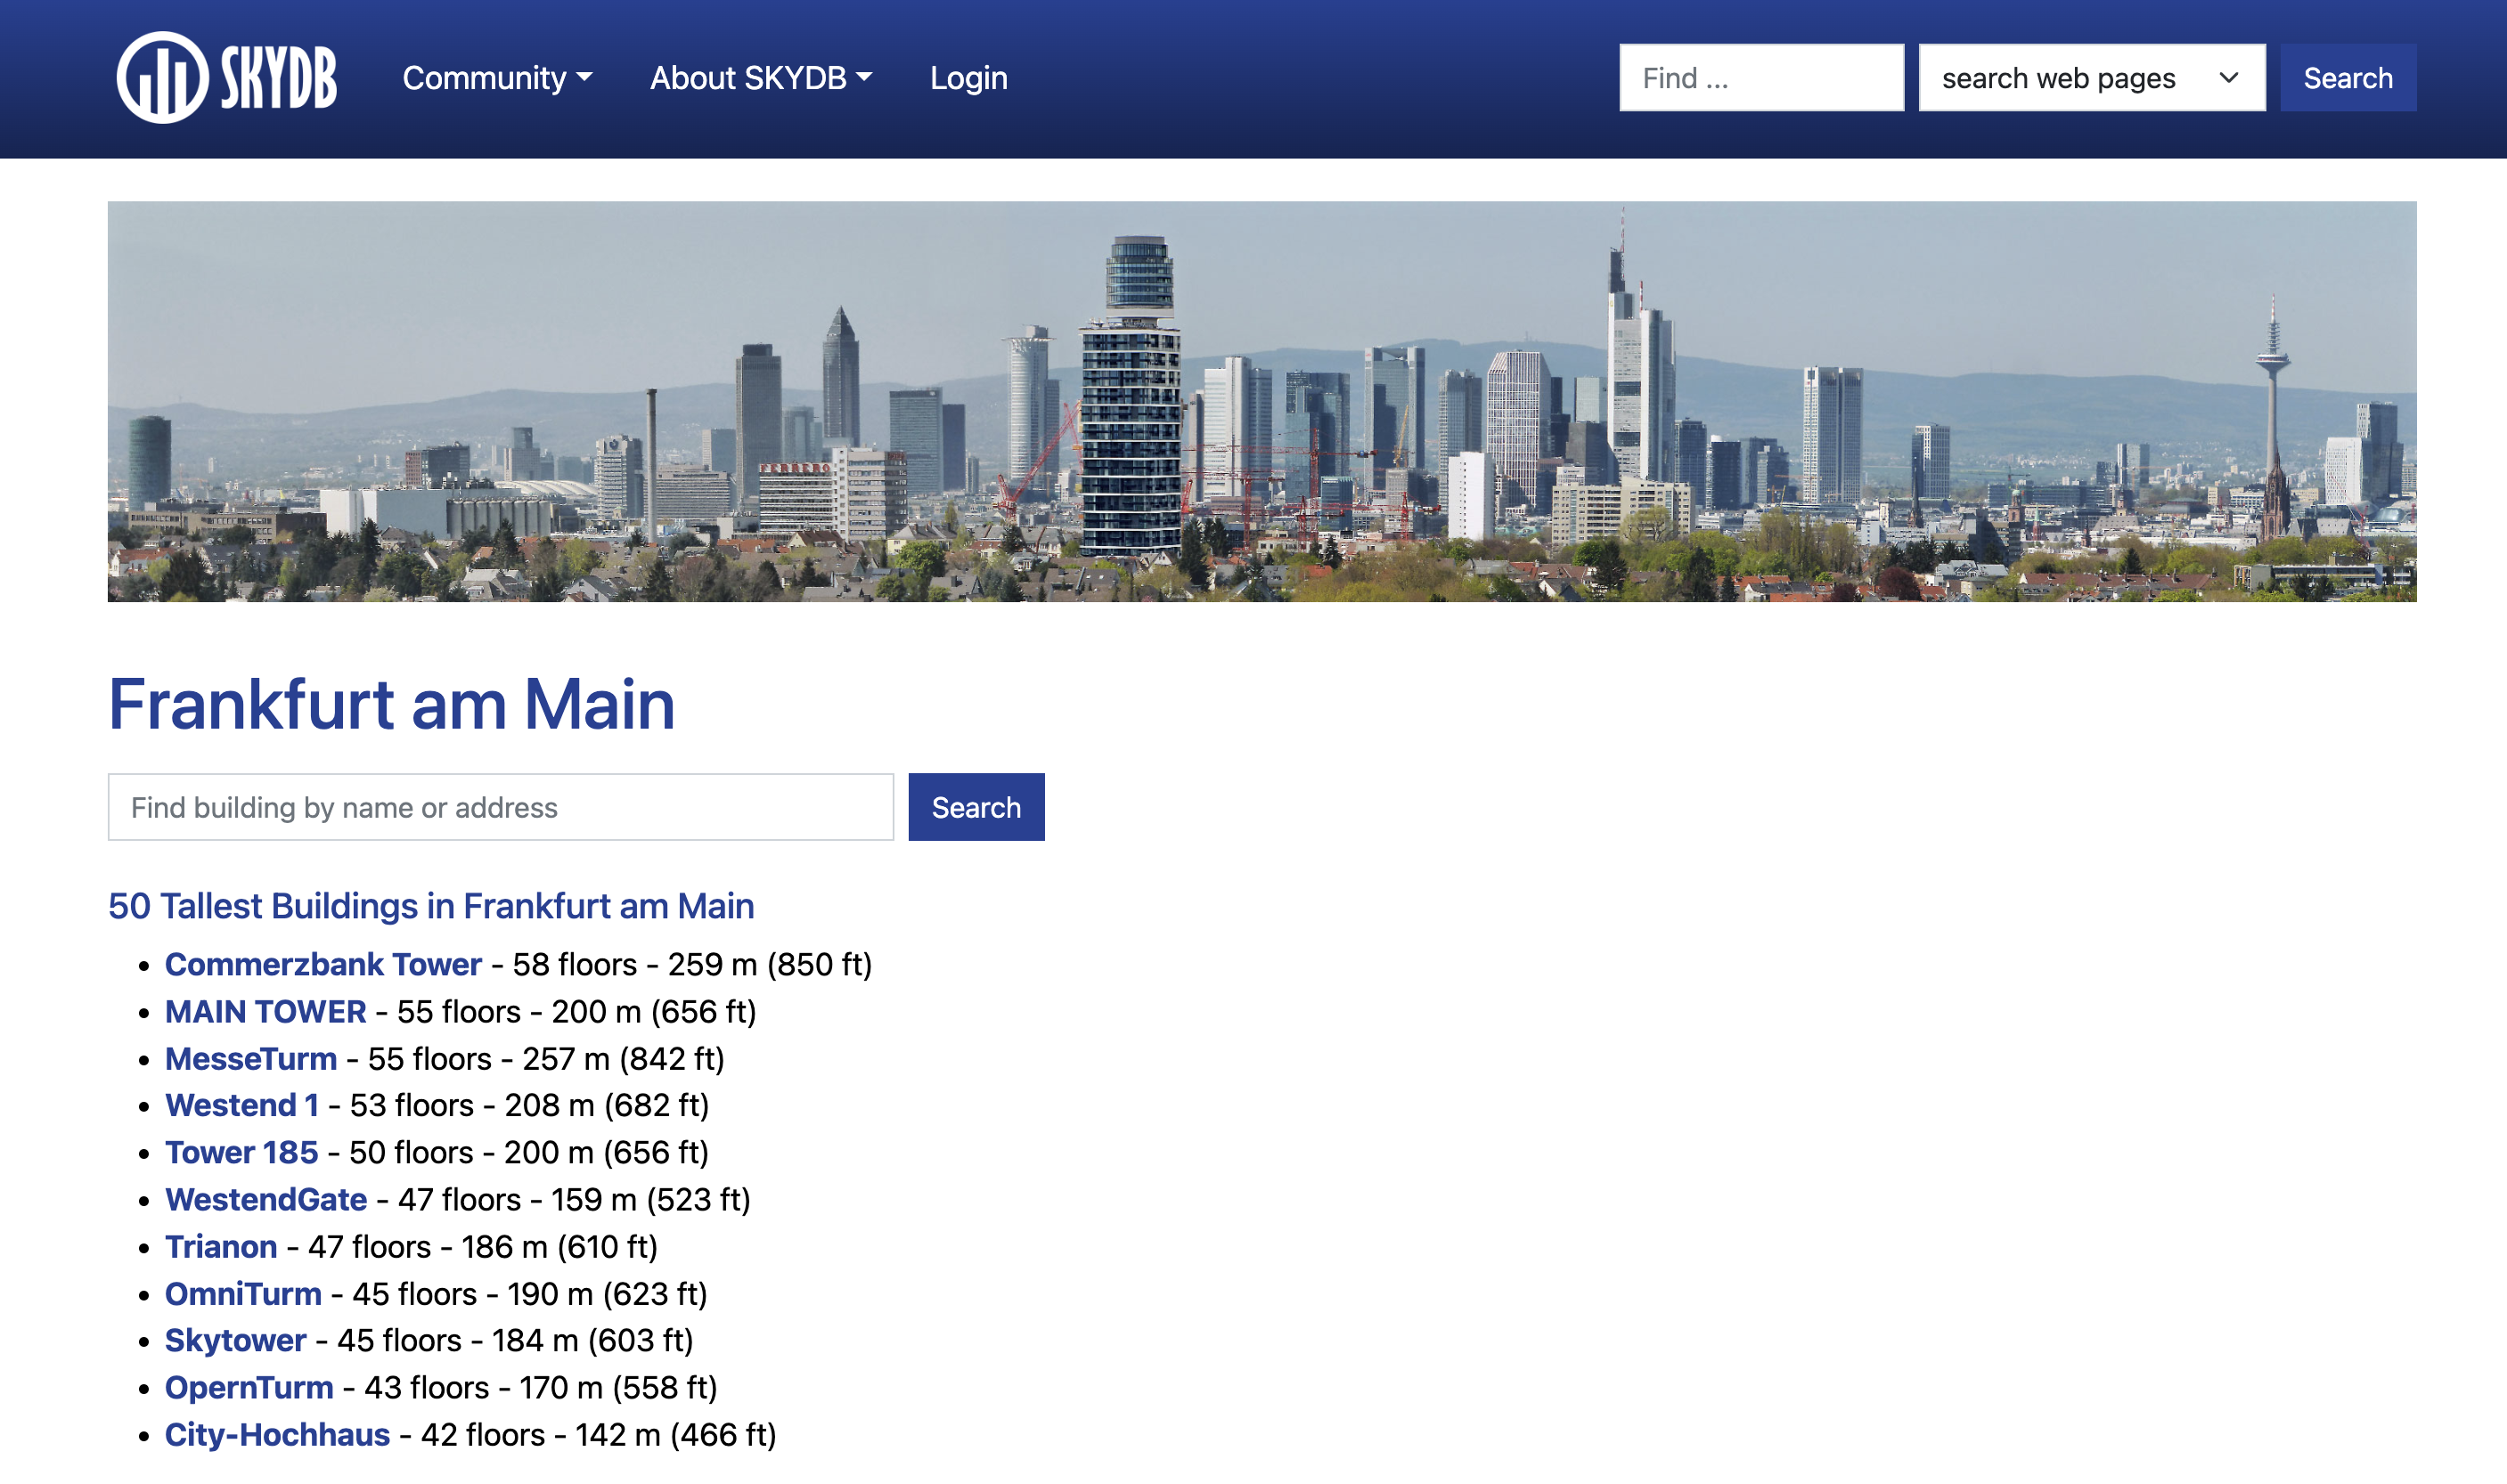
Task: Open the Tower 185 building page
Action: click(x=241, y=1152)
